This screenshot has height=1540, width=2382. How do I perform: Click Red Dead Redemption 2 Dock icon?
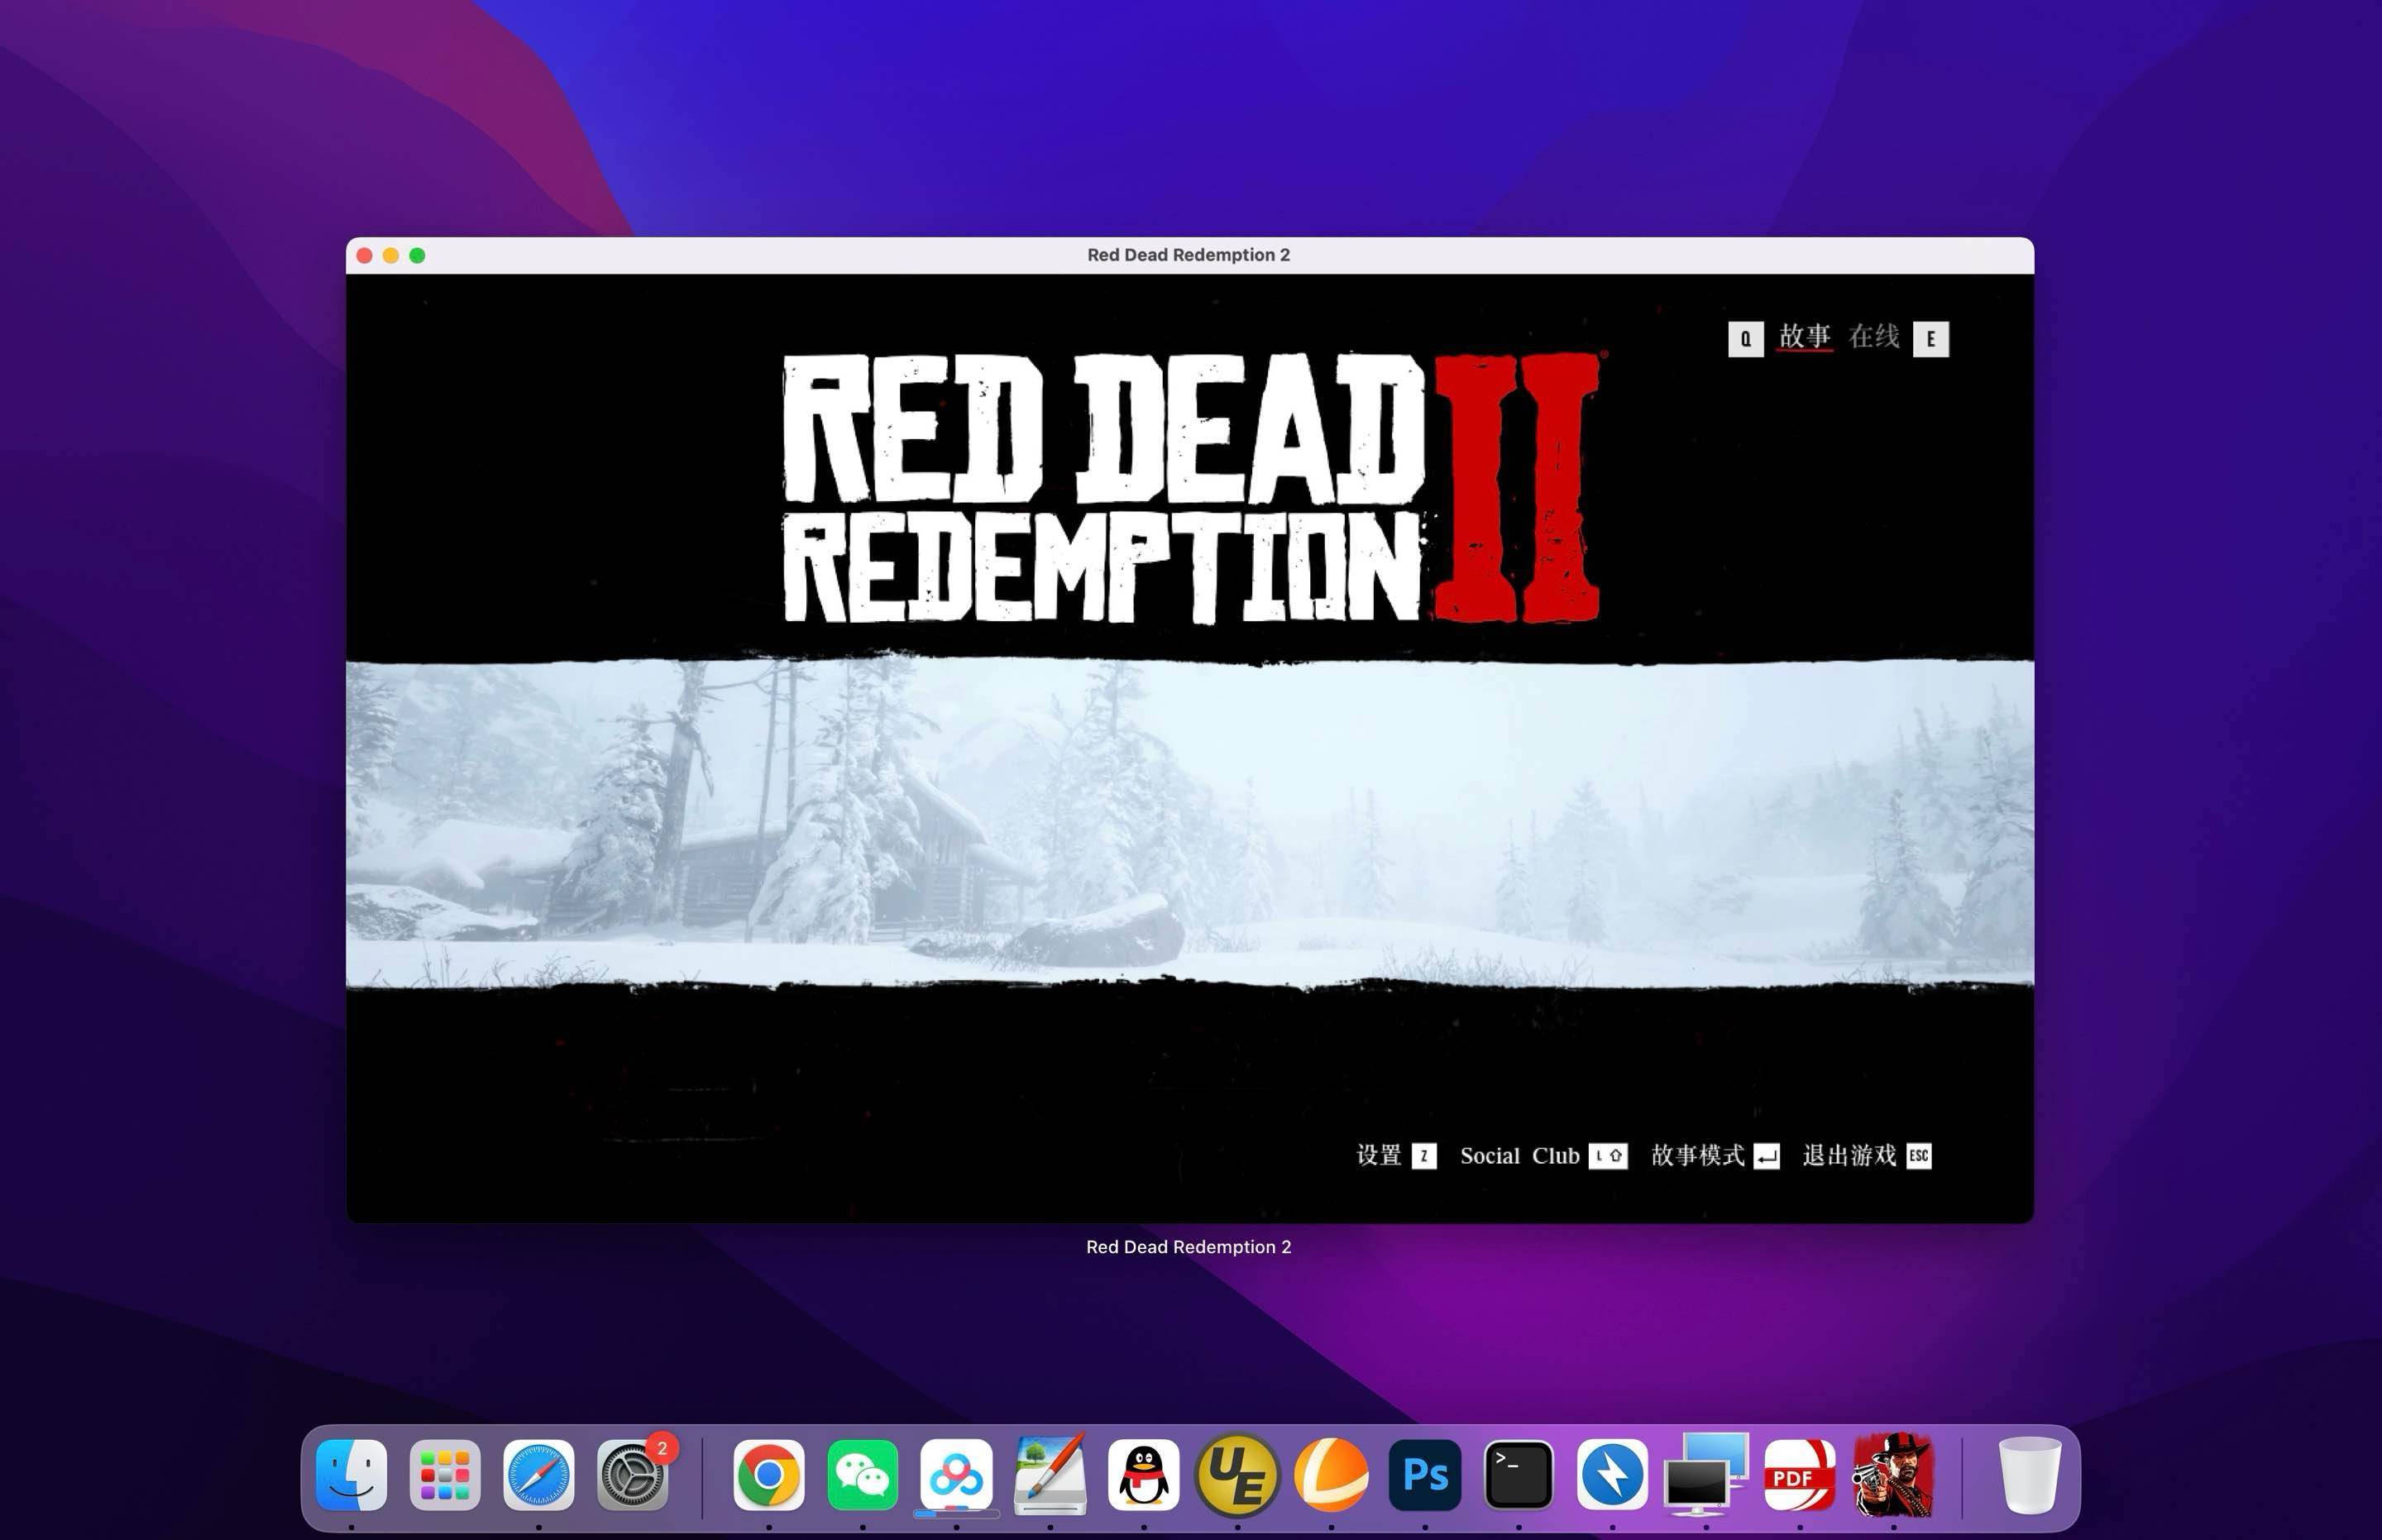tap(1893, 1475)
